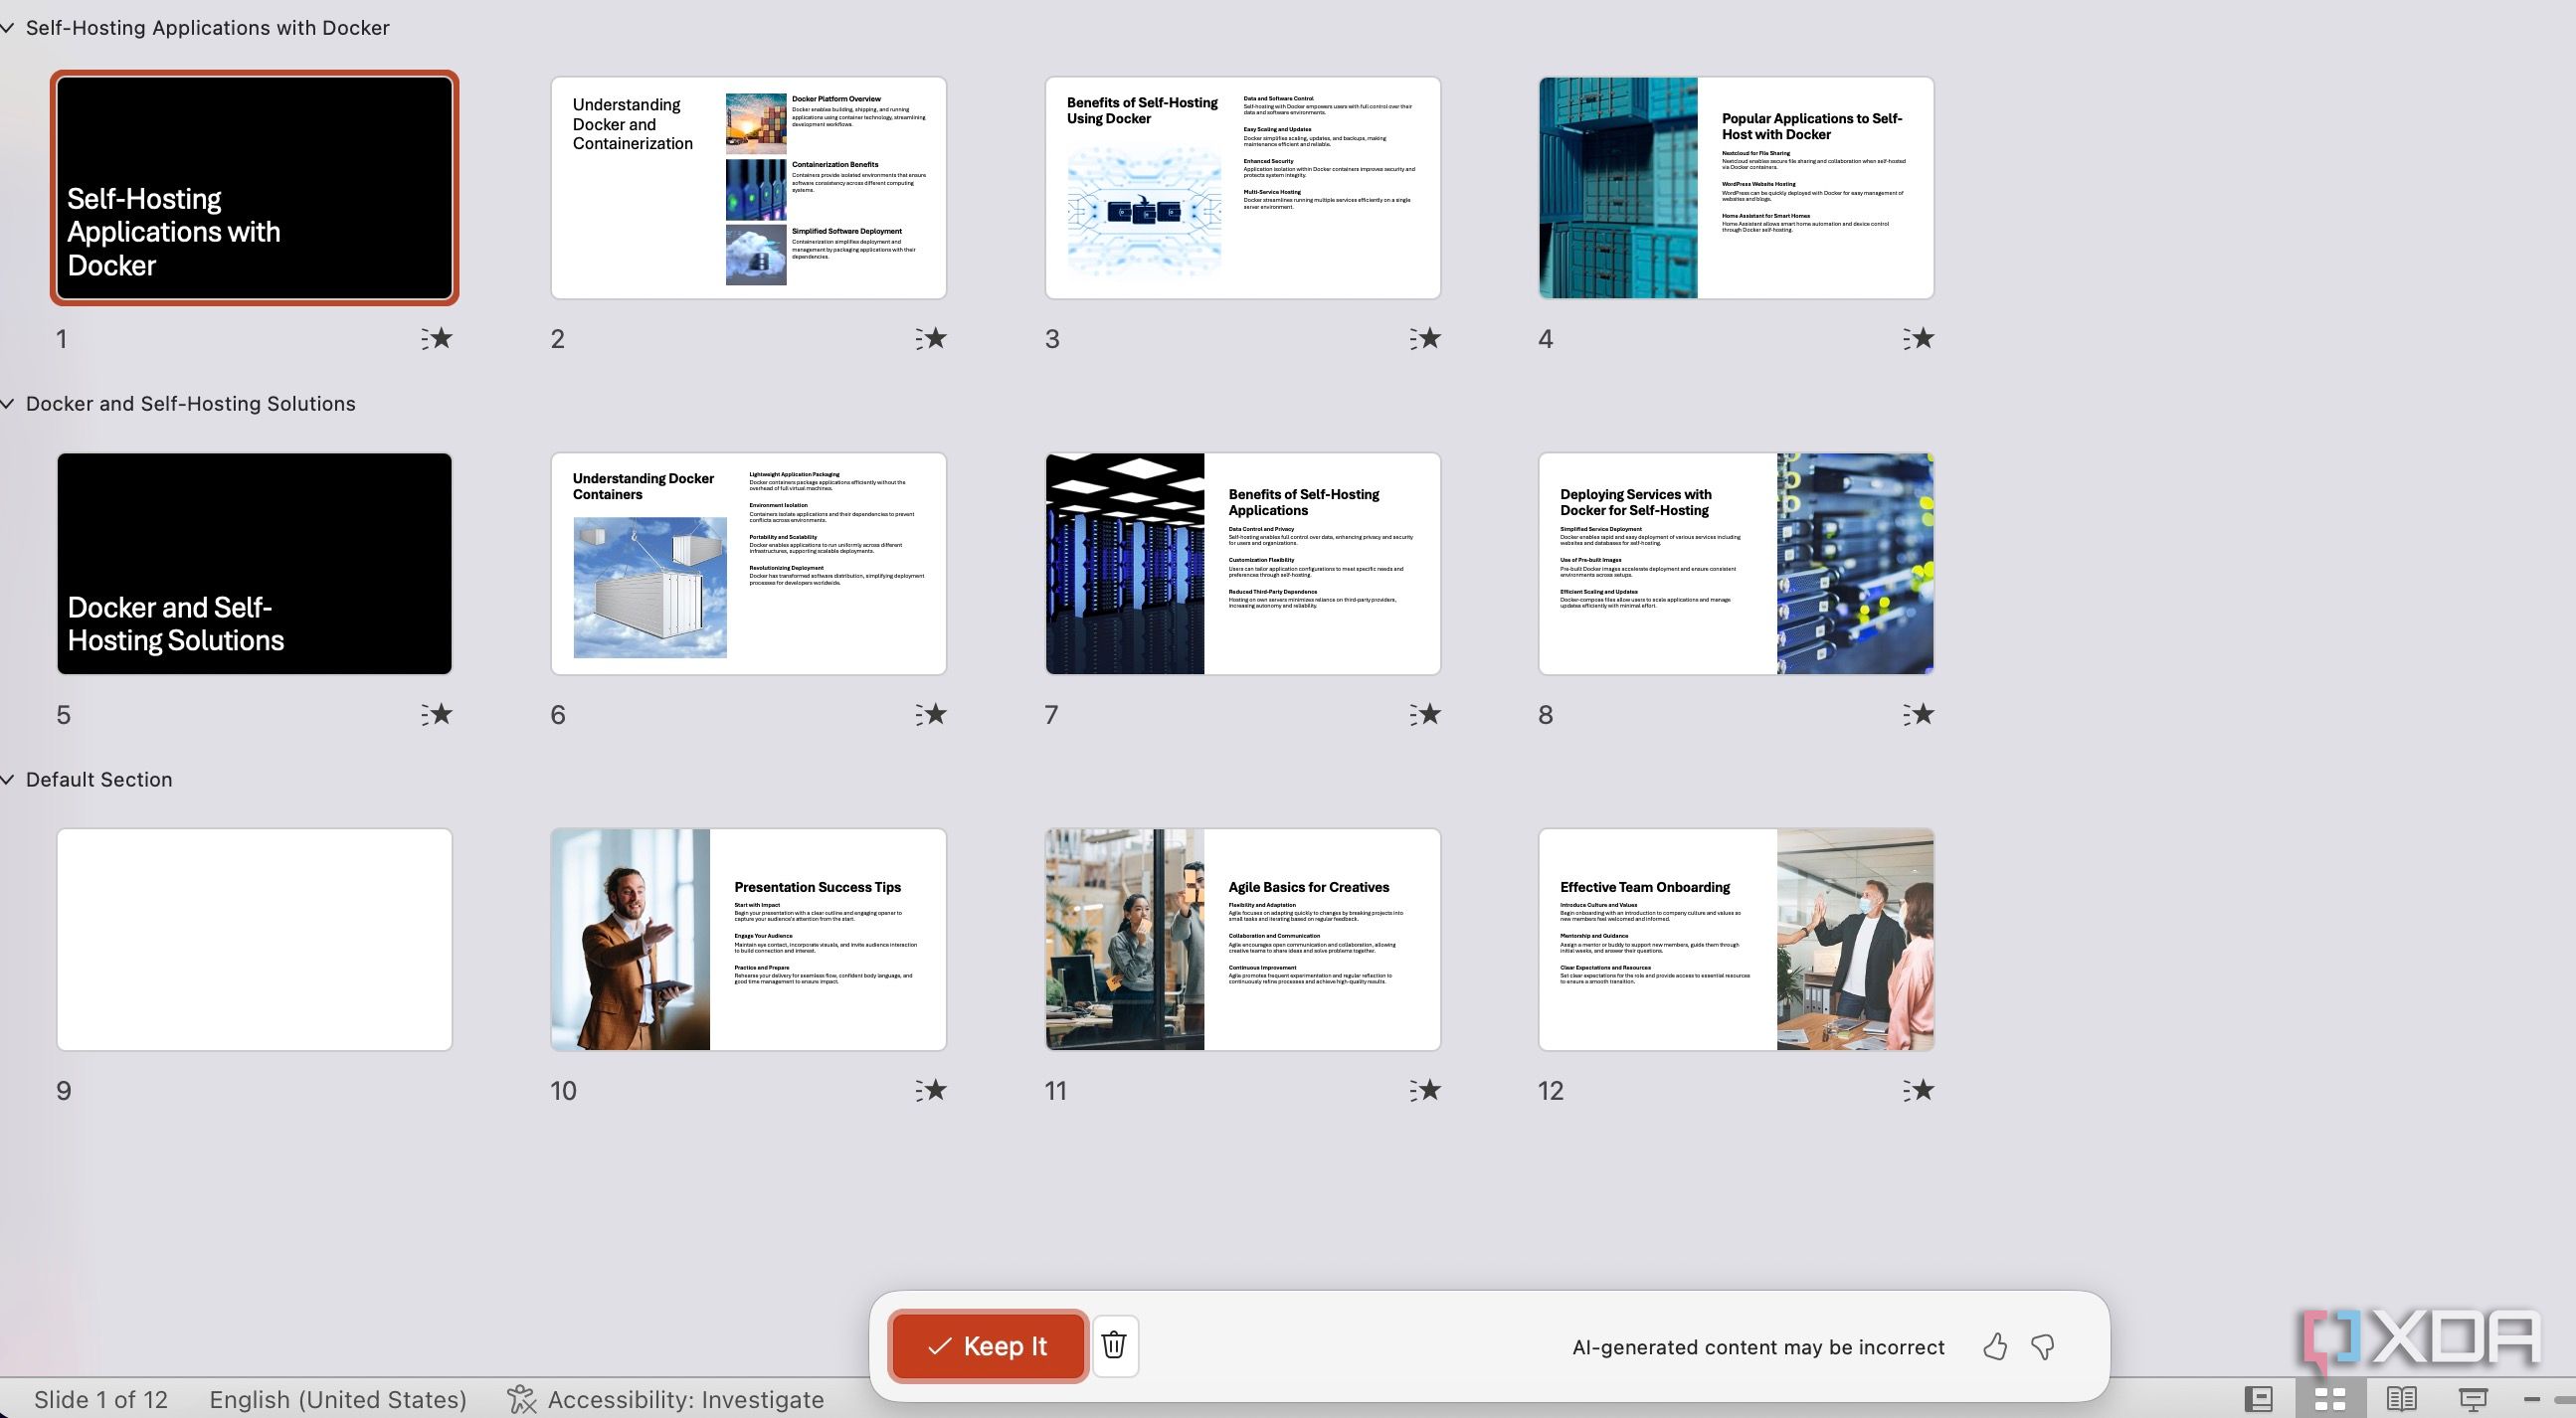Select Understanding Docker Containers slide thumbnail
The height and width of the screenshot is (1418, 2576).
coord(748,563)
